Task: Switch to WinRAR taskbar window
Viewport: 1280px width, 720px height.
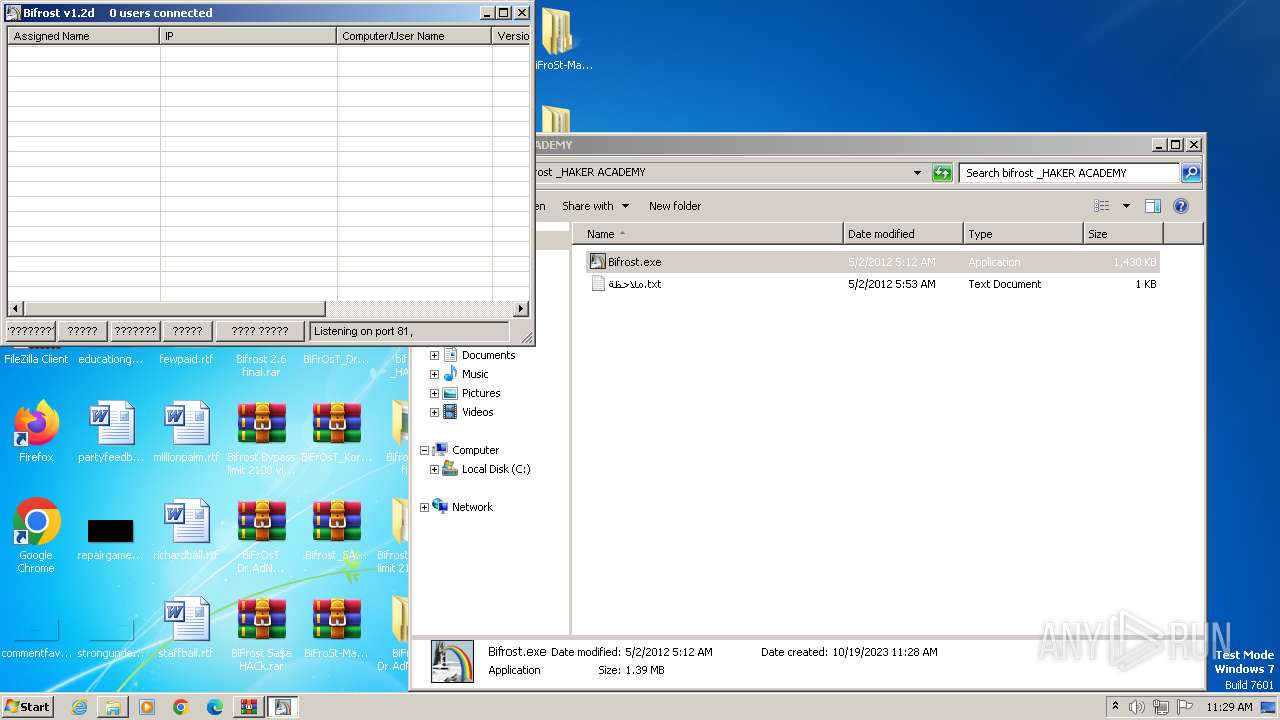Action: (249, 707)
